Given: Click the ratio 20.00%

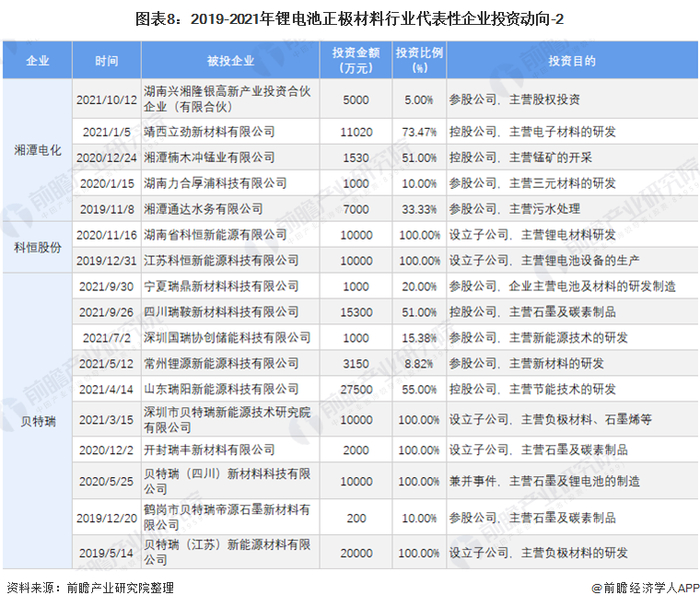Looking at the screenshot, I should pos(419,287).
